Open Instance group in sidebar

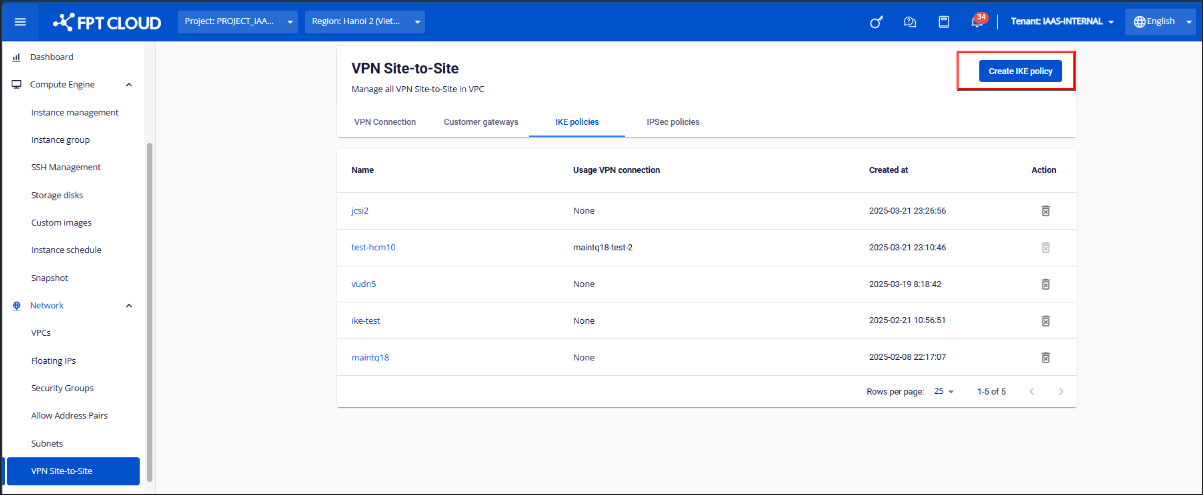(60, 140)
